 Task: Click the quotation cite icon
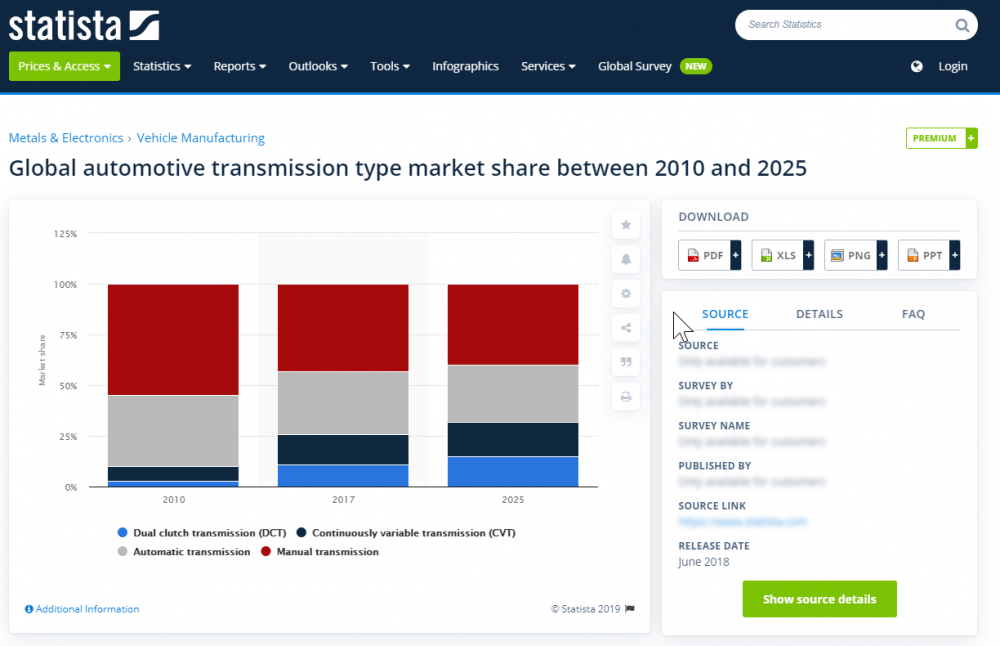pos(626,362)
